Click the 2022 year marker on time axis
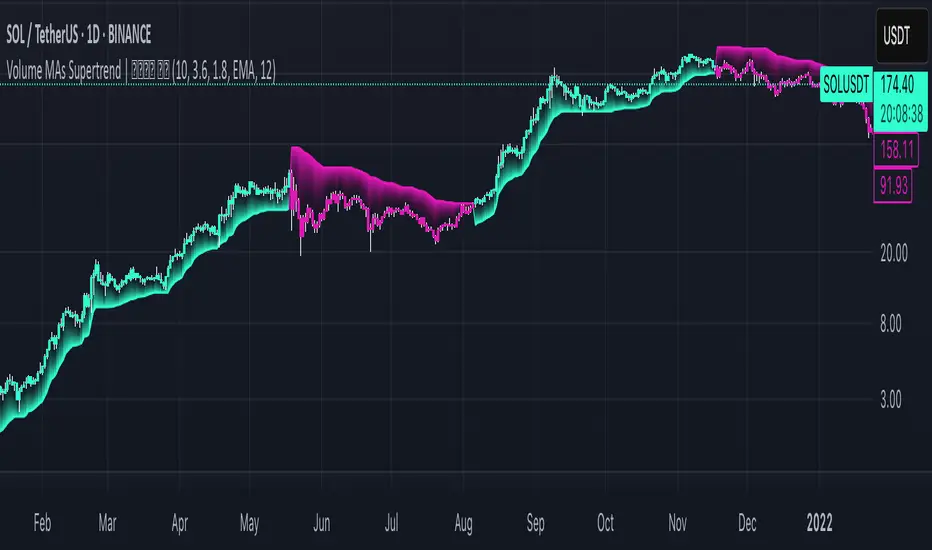Image resolution: width=932 pixels, height=550 pixels. pyautogui.click(x=819, y=522)
